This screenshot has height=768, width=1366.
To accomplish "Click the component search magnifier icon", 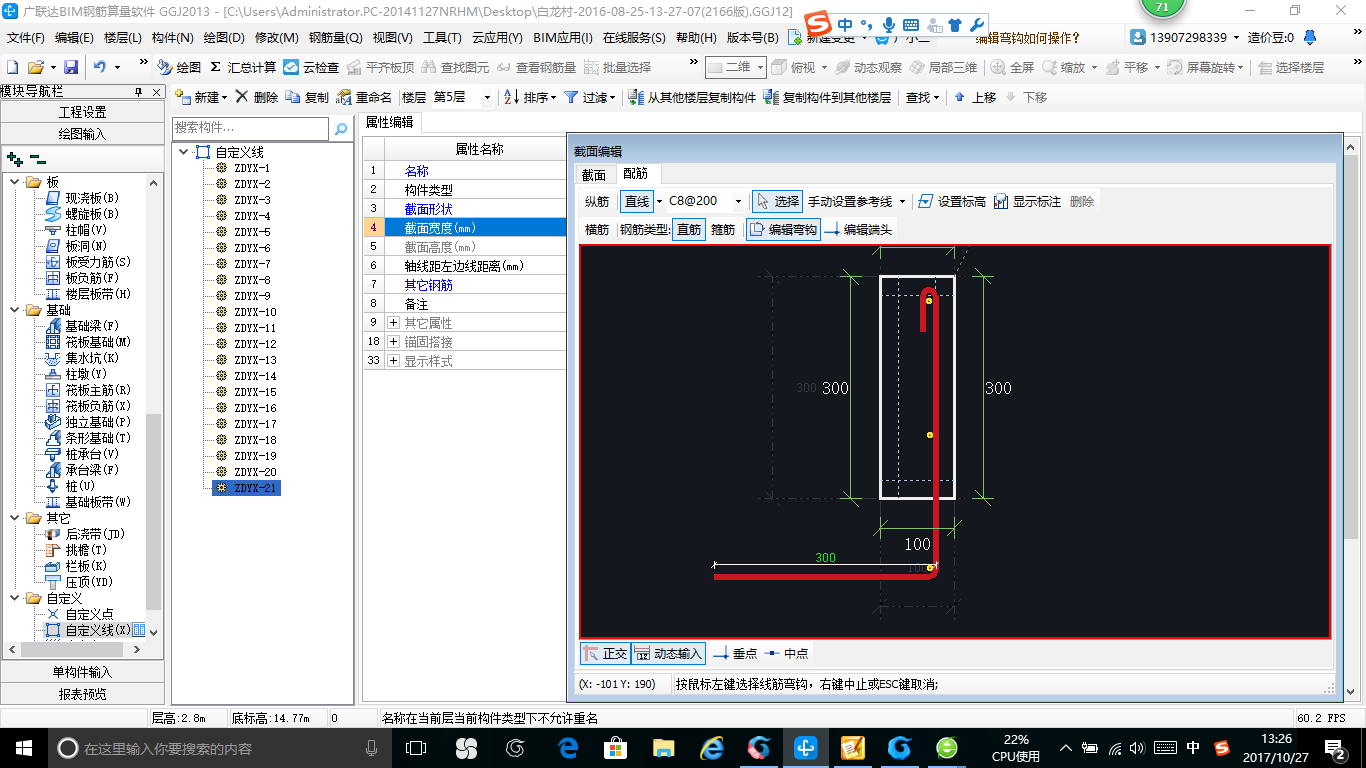I will click(341, 129).
